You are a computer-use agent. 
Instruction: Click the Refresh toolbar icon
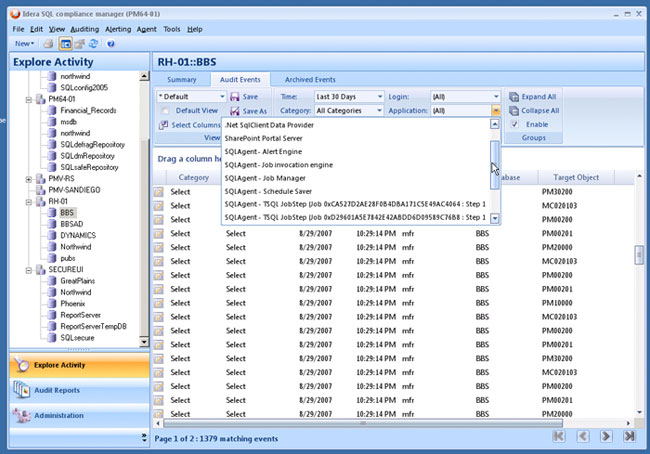click(x=93, y=44)
